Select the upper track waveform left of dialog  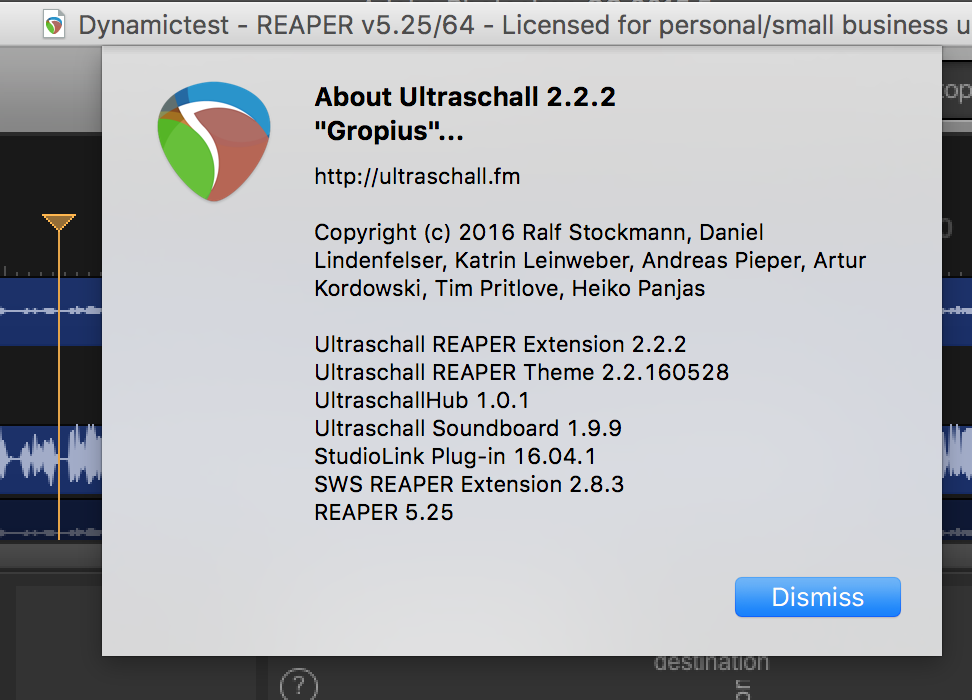tap(50, 311)
